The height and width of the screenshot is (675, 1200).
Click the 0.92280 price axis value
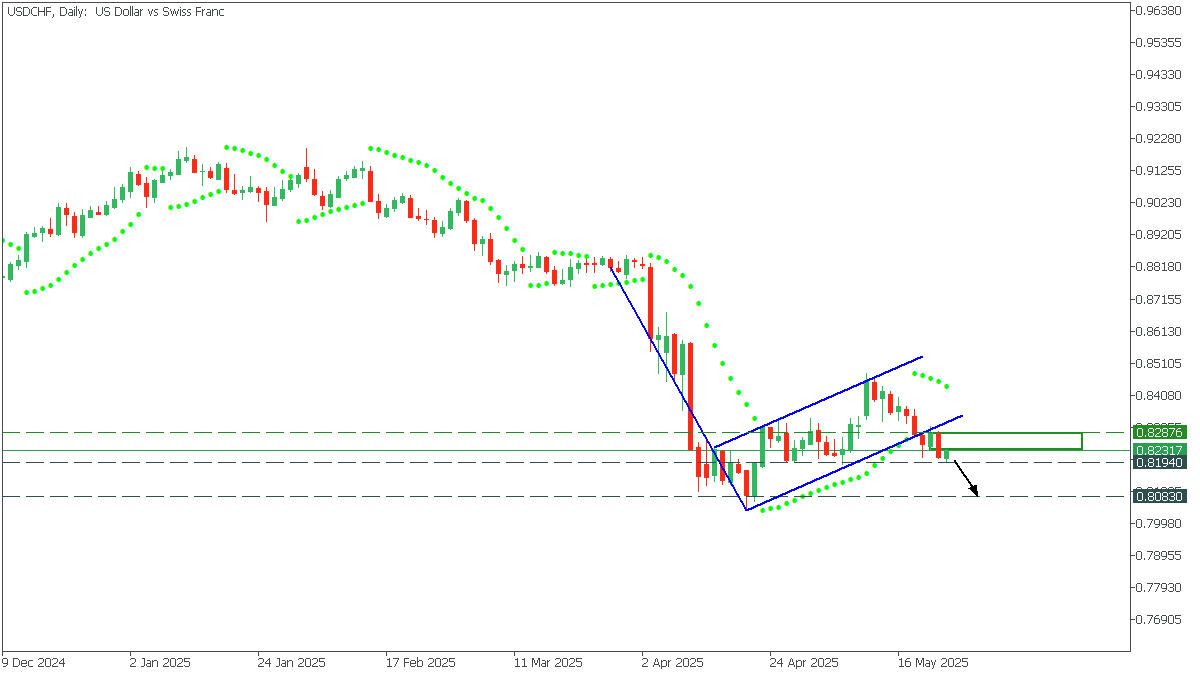point(1161,139)
